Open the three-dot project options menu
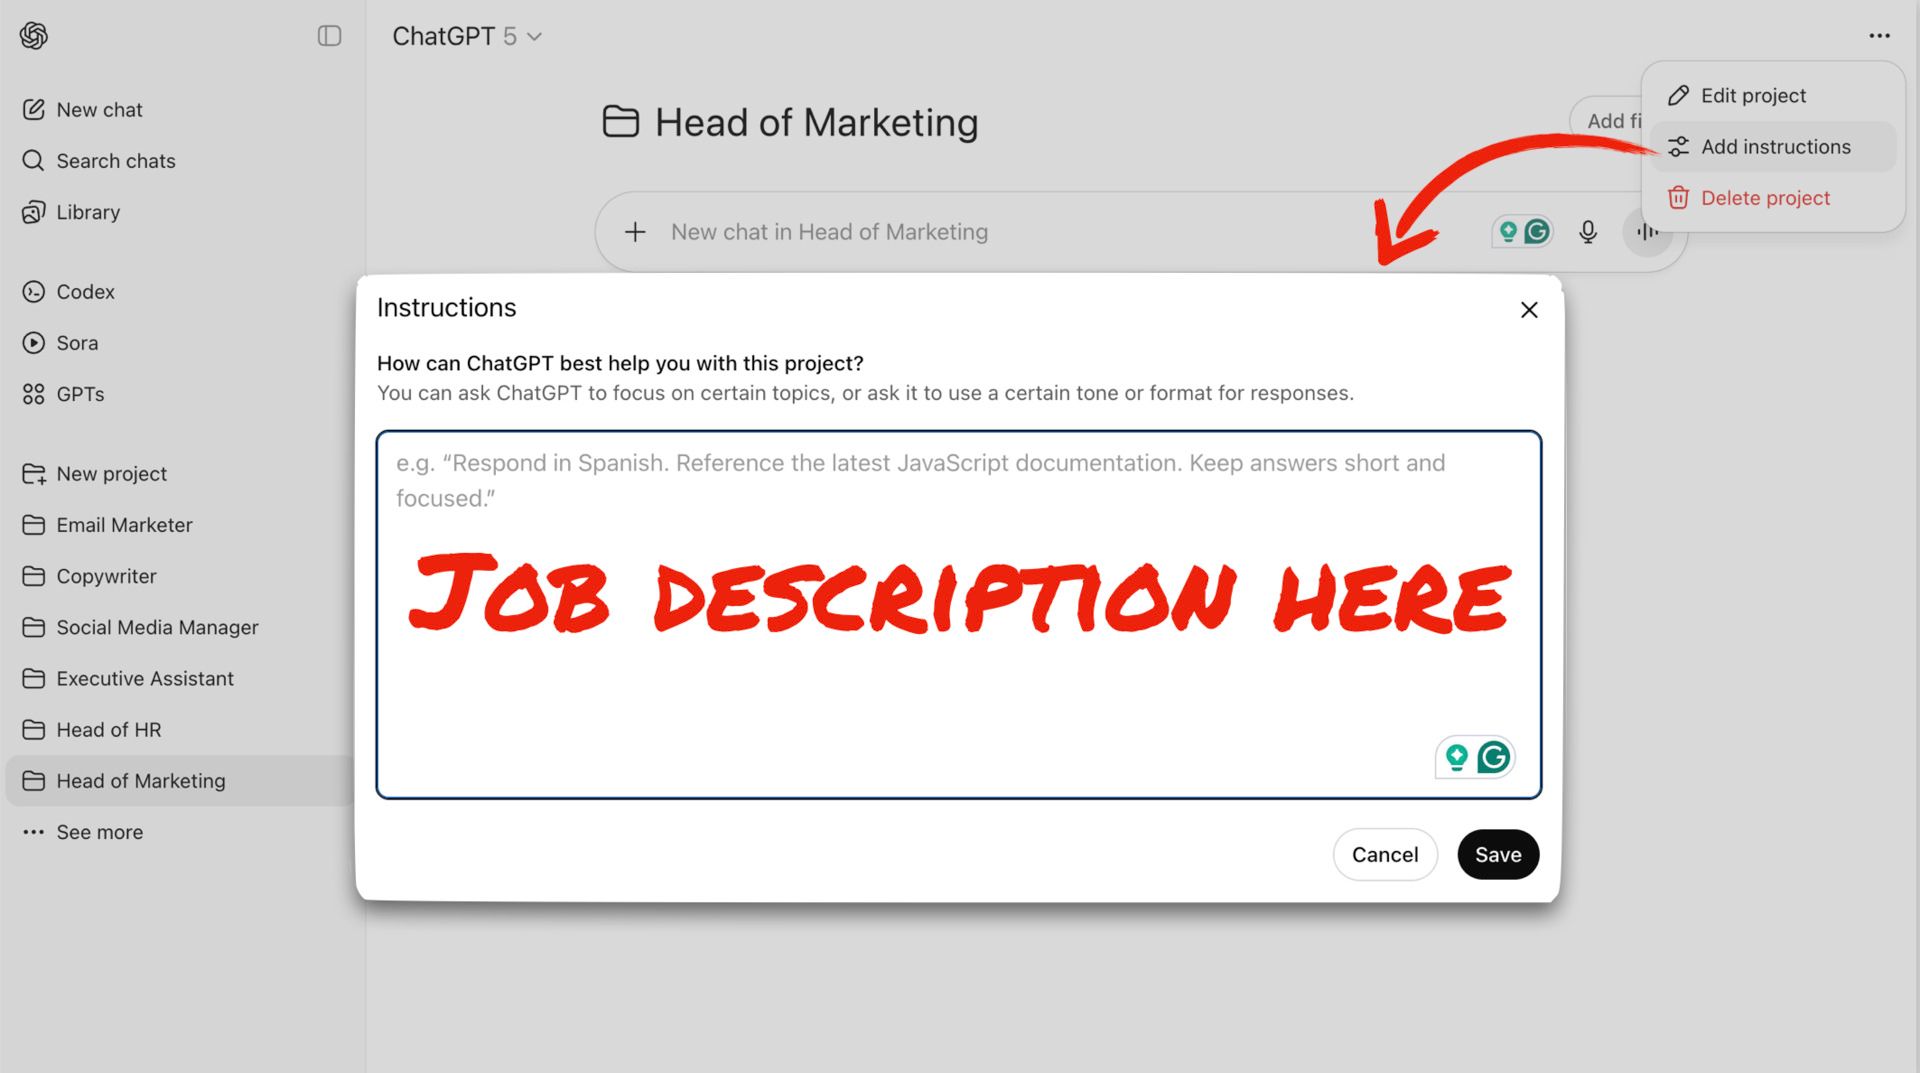This screenshot has width=1920, height=1073. [x=1879, y=36]
